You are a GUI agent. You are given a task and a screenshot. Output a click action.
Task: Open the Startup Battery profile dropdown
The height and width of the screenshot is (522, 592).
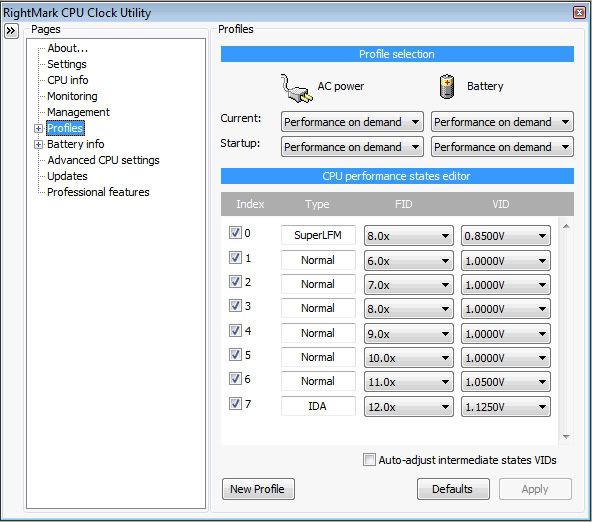(x=502, y=147)
